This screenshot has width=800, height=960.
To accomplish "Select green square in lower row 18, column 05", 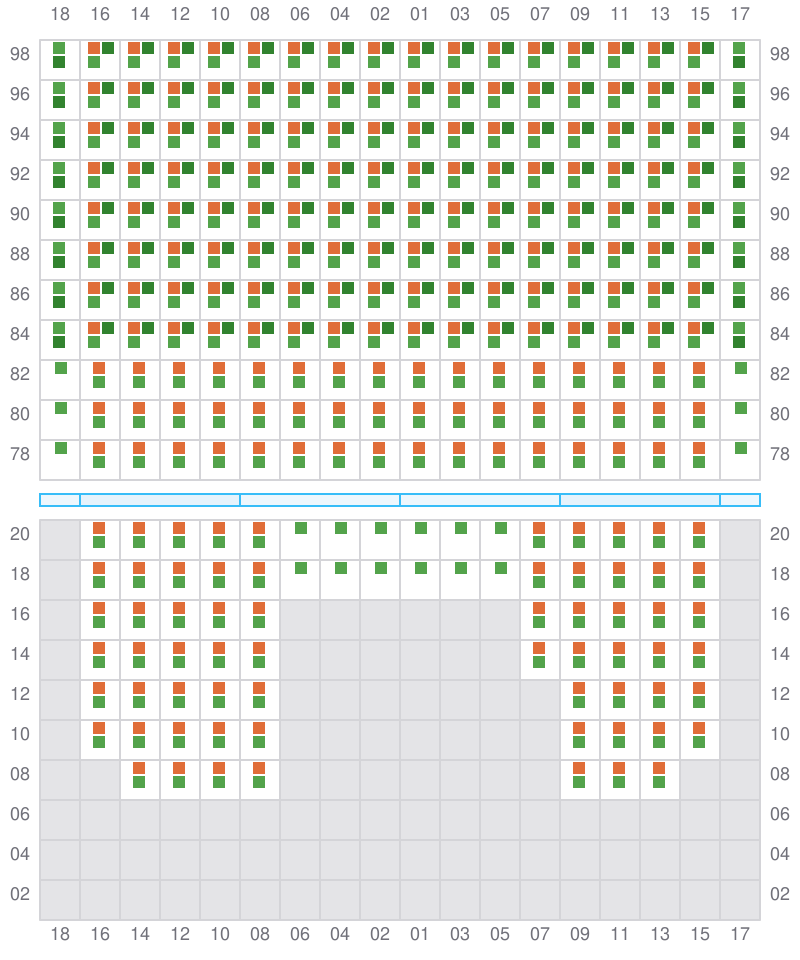I will click(x=501, y=568).
